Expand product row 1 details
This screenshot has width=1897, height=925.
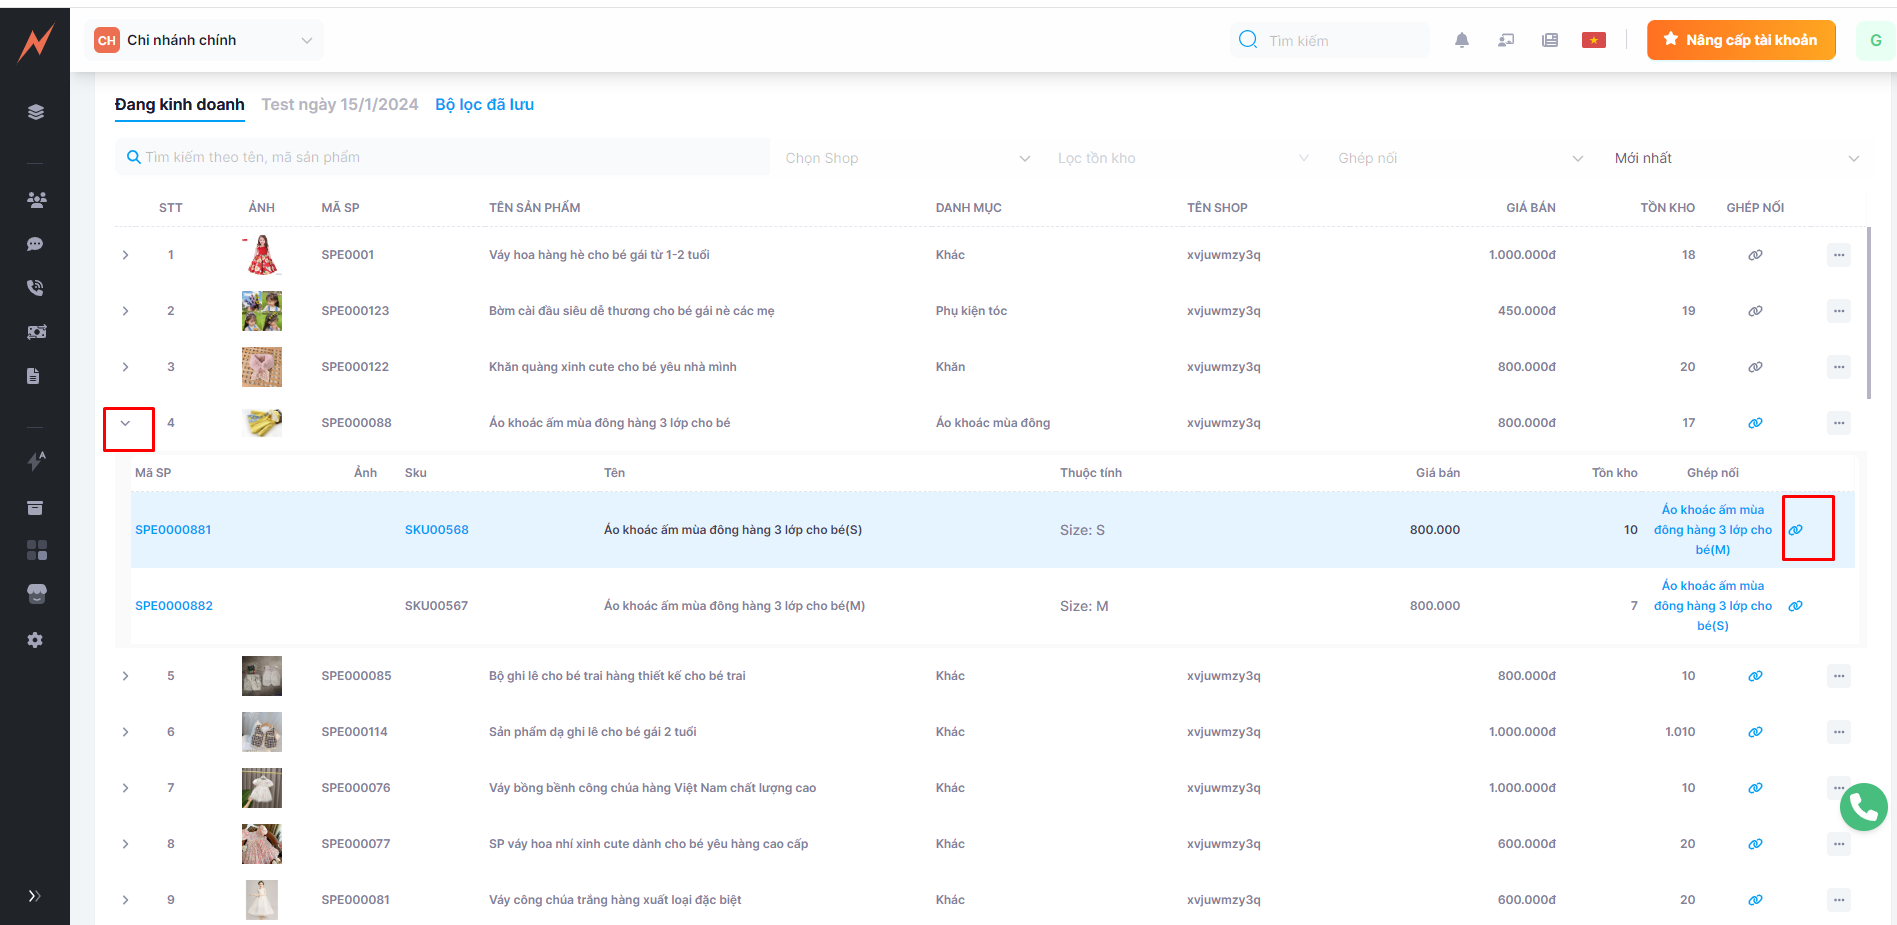click(126, 255)
